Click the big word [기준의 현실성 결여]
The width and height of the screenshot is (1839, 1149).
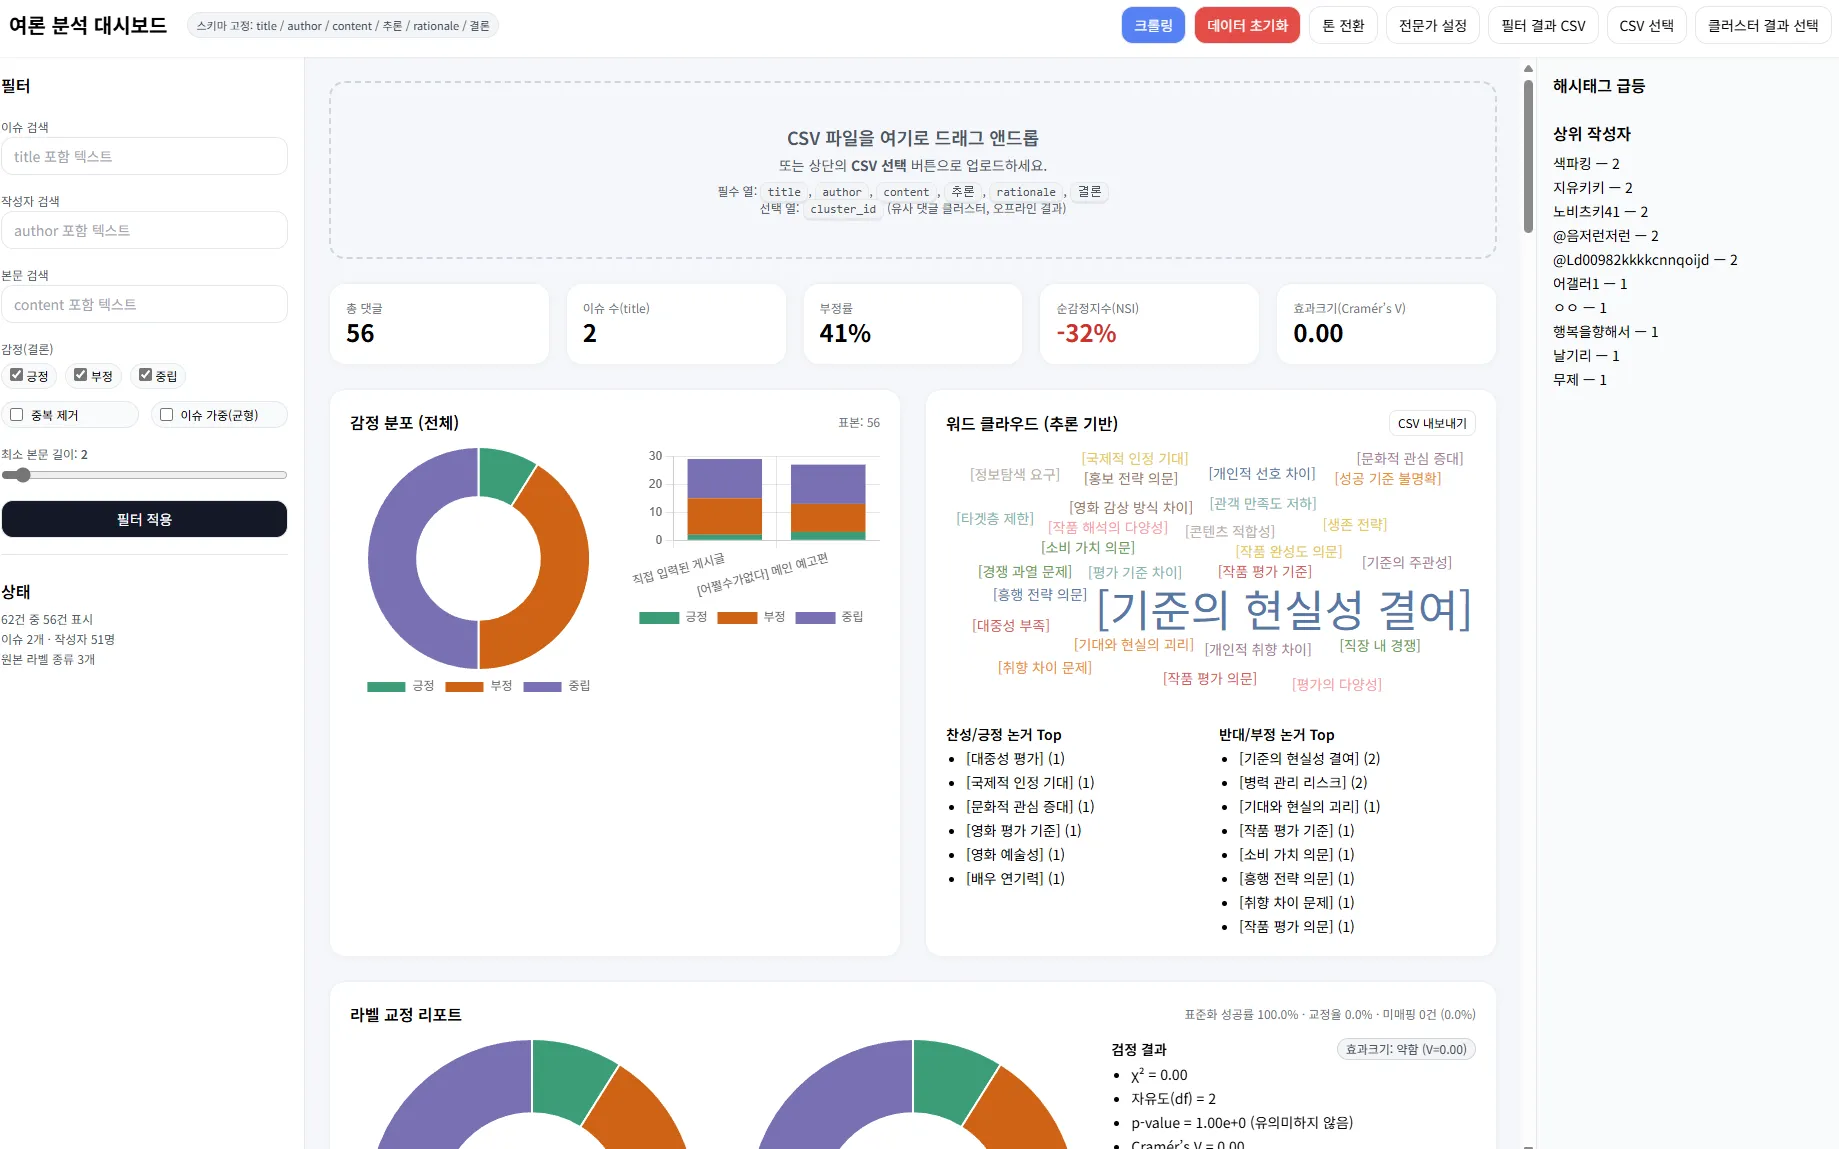tap(1284, 609)
